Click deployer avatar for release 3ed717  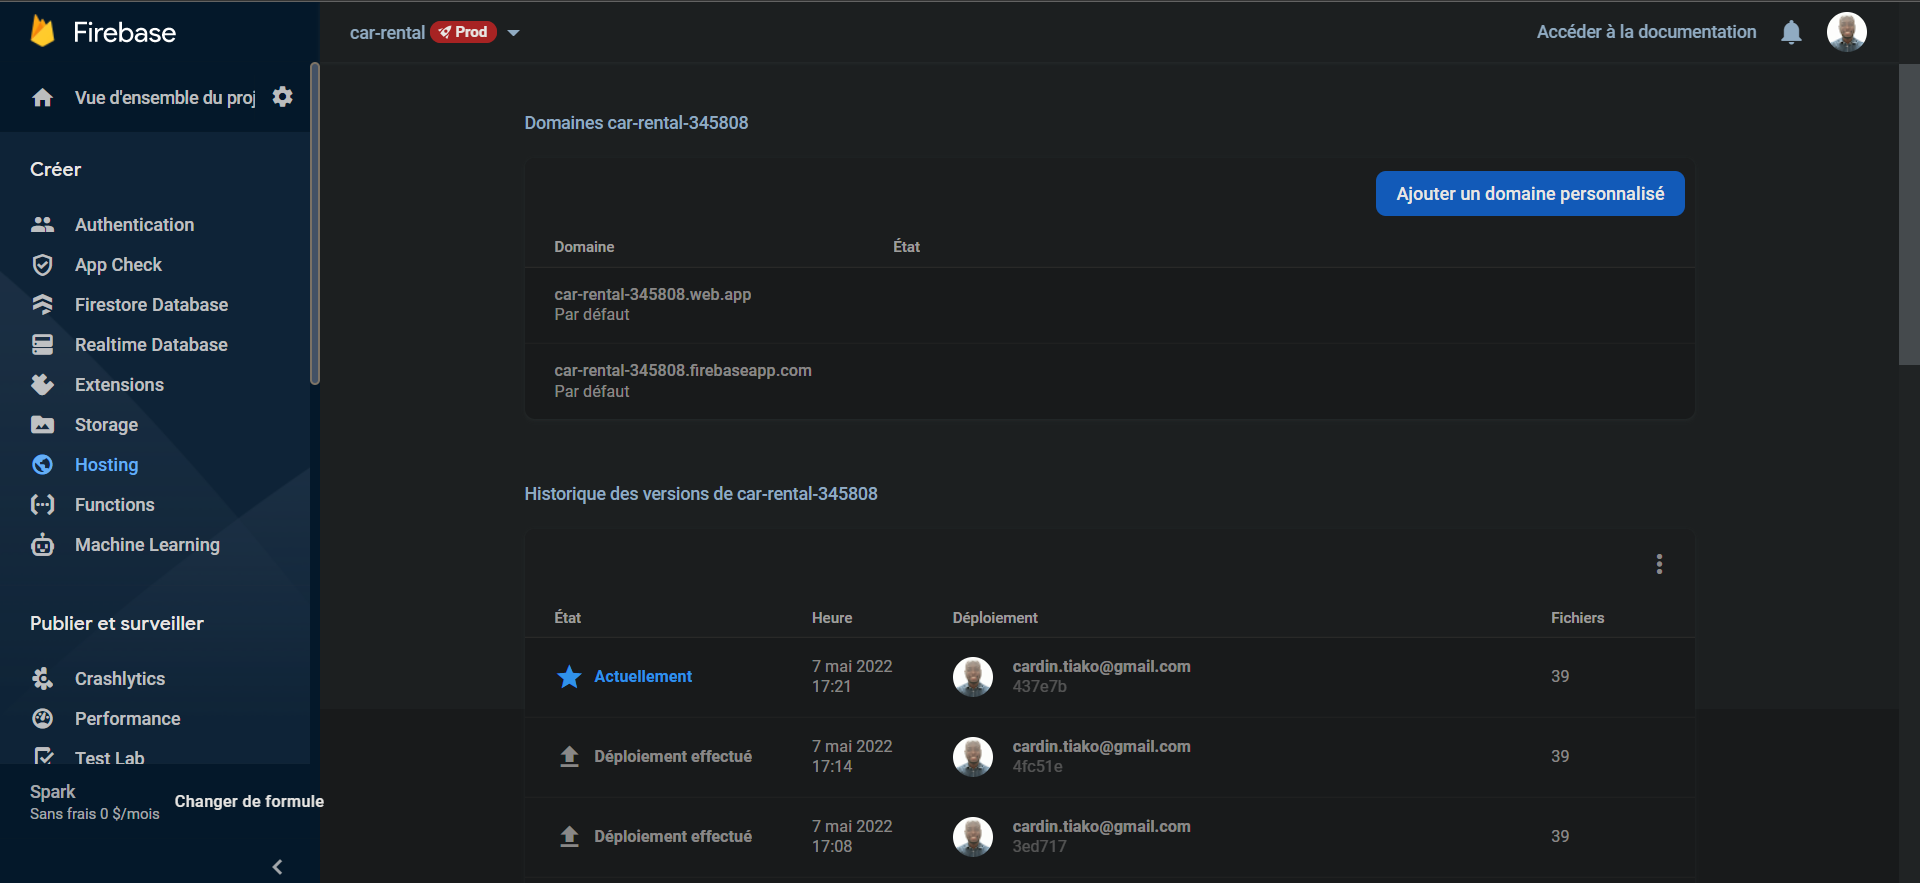point(972,836)
